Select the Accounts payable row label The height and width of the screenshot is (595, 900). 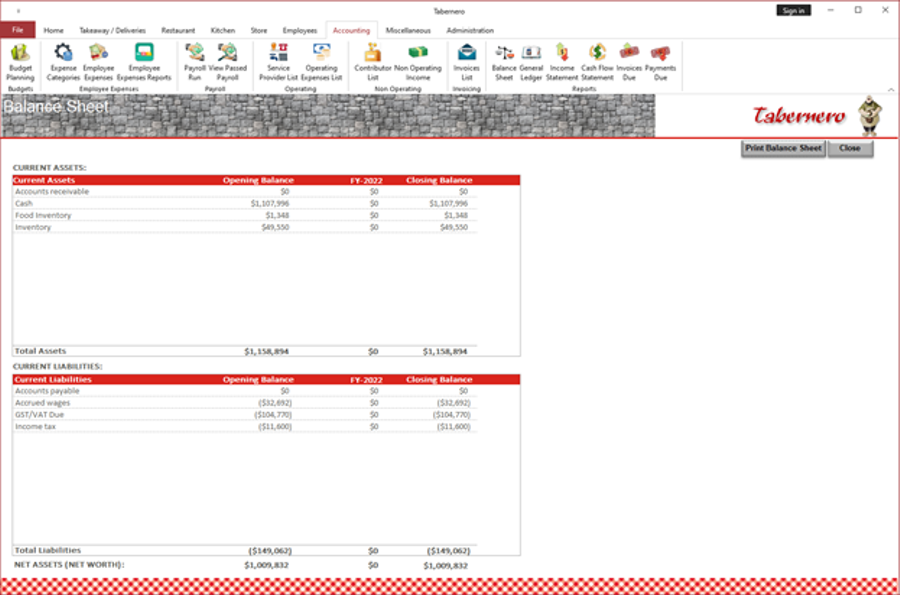tap(47, 391)
